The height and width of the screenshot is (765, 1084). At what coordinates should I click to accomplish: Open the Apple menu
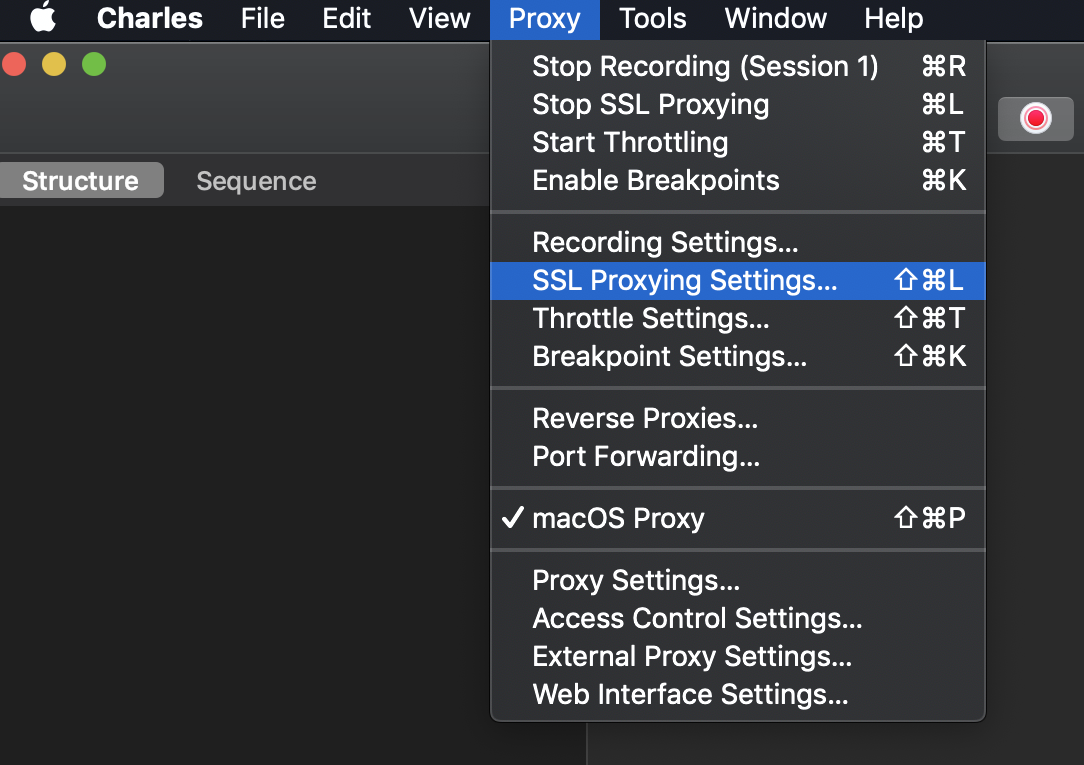point(43,17)
